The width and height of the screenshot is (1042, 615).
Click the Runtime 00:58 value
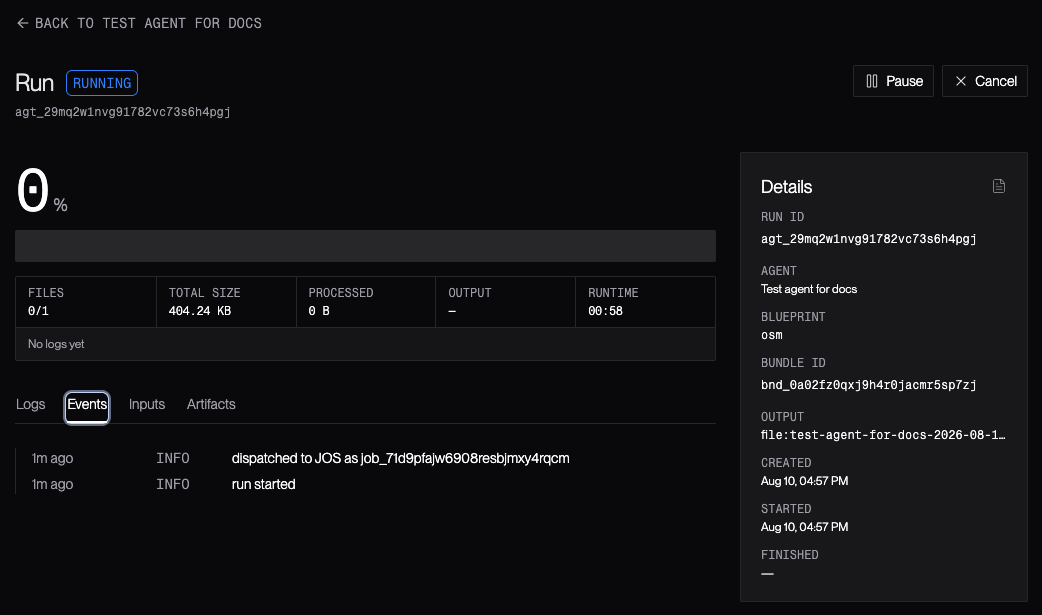click(605, 311)
